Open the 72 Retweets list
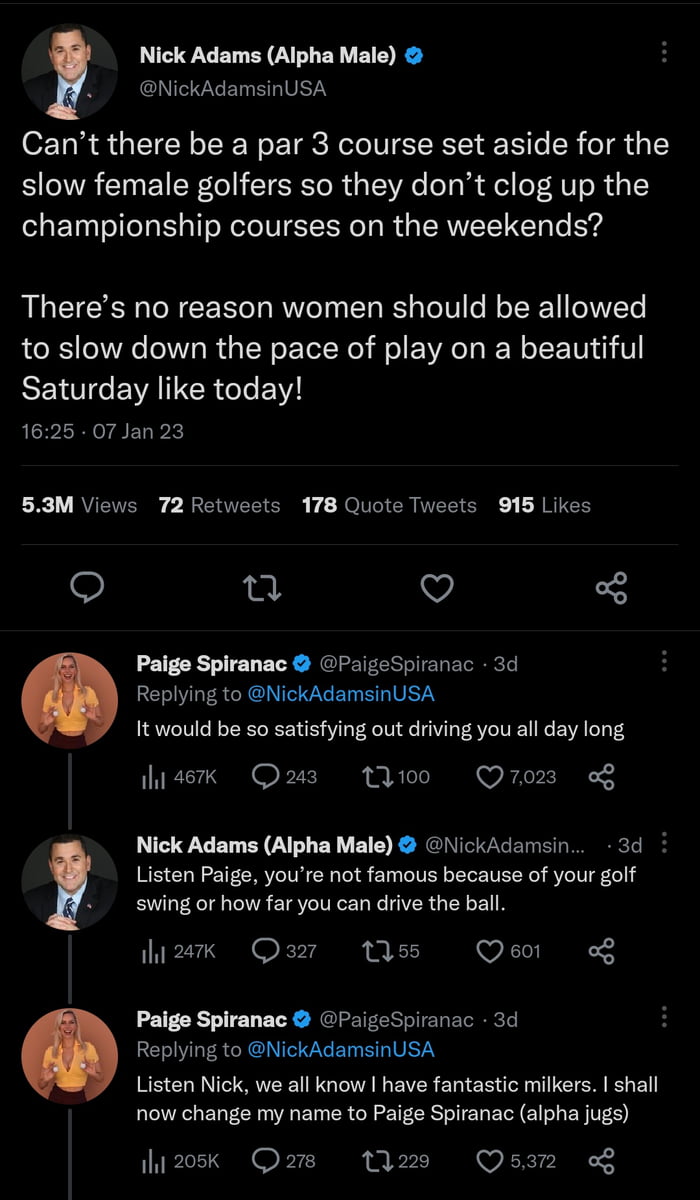Screen dimensions: 700x1200 (219, 505)
